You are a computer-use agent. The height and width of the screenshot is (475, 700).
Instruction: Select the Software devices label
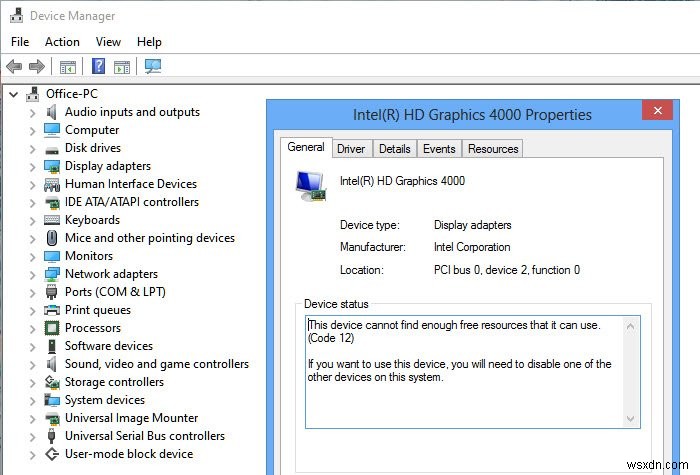tap(108, 346)
